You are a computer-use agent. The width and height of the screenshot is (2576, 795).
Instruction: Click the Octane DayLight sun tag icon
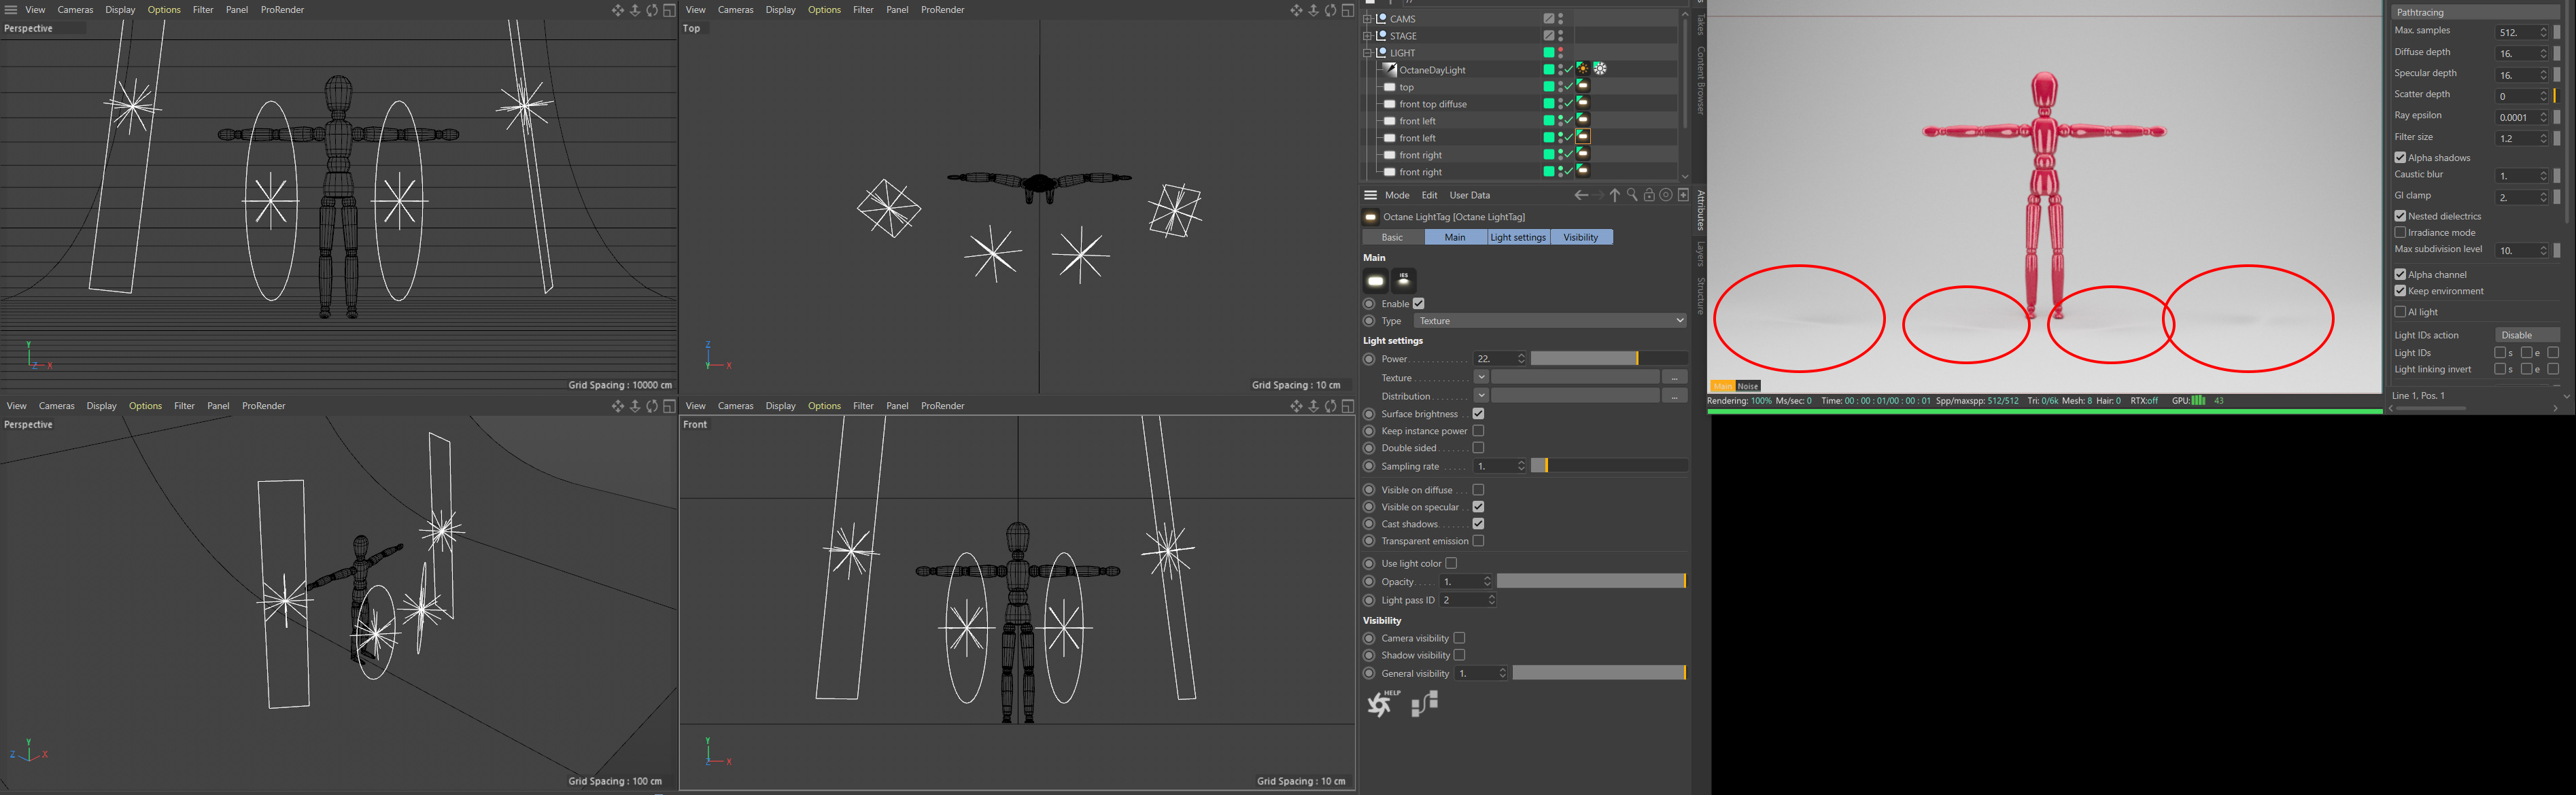pyautogui.click(x=1582, y=69)
